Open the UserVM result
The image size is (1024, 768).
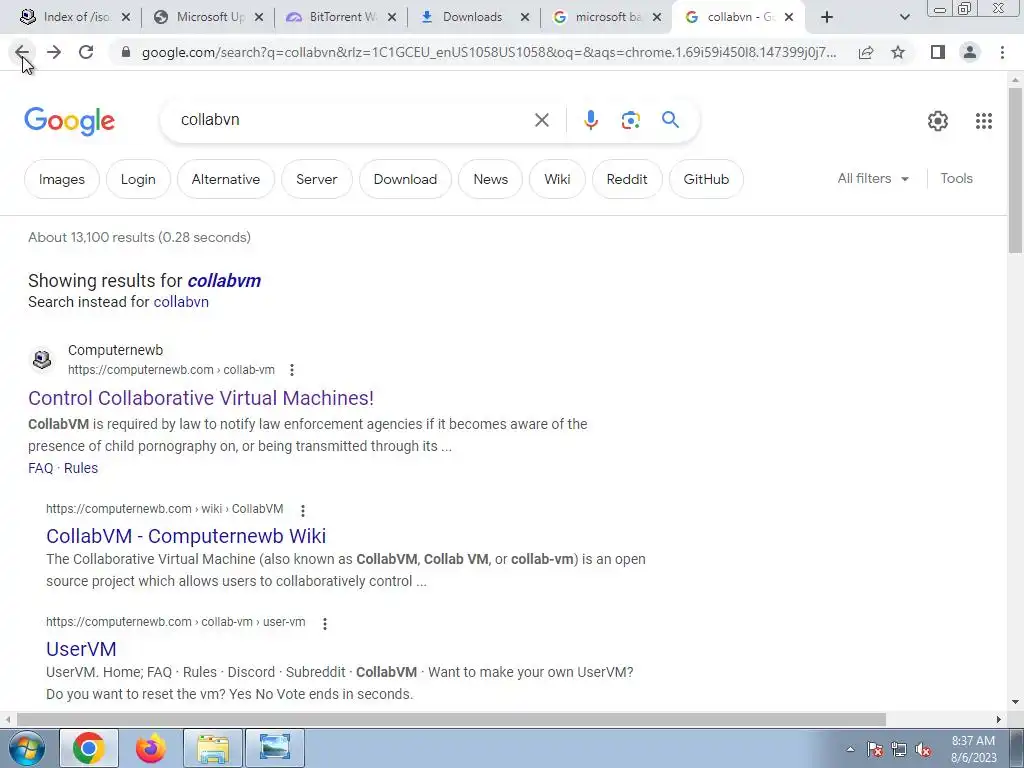(81, 649)
